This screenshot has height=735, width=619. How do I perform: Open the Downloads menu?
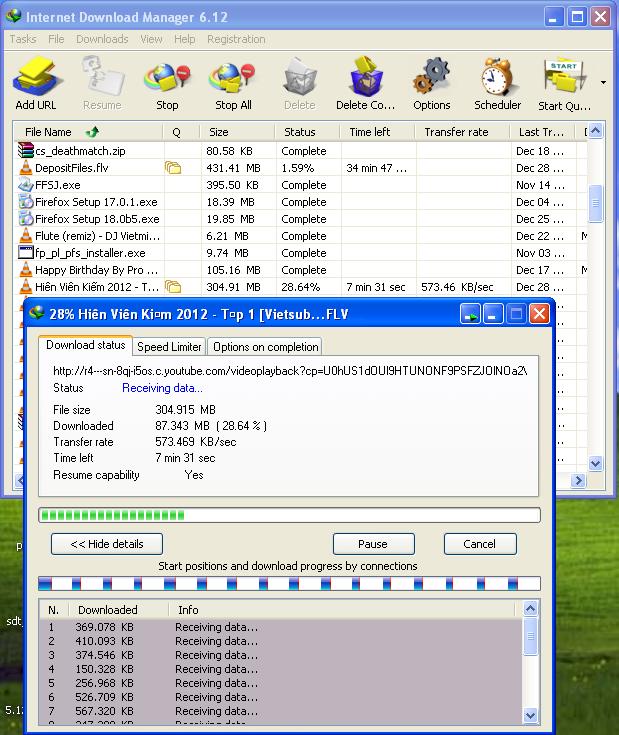pos(102,39)
